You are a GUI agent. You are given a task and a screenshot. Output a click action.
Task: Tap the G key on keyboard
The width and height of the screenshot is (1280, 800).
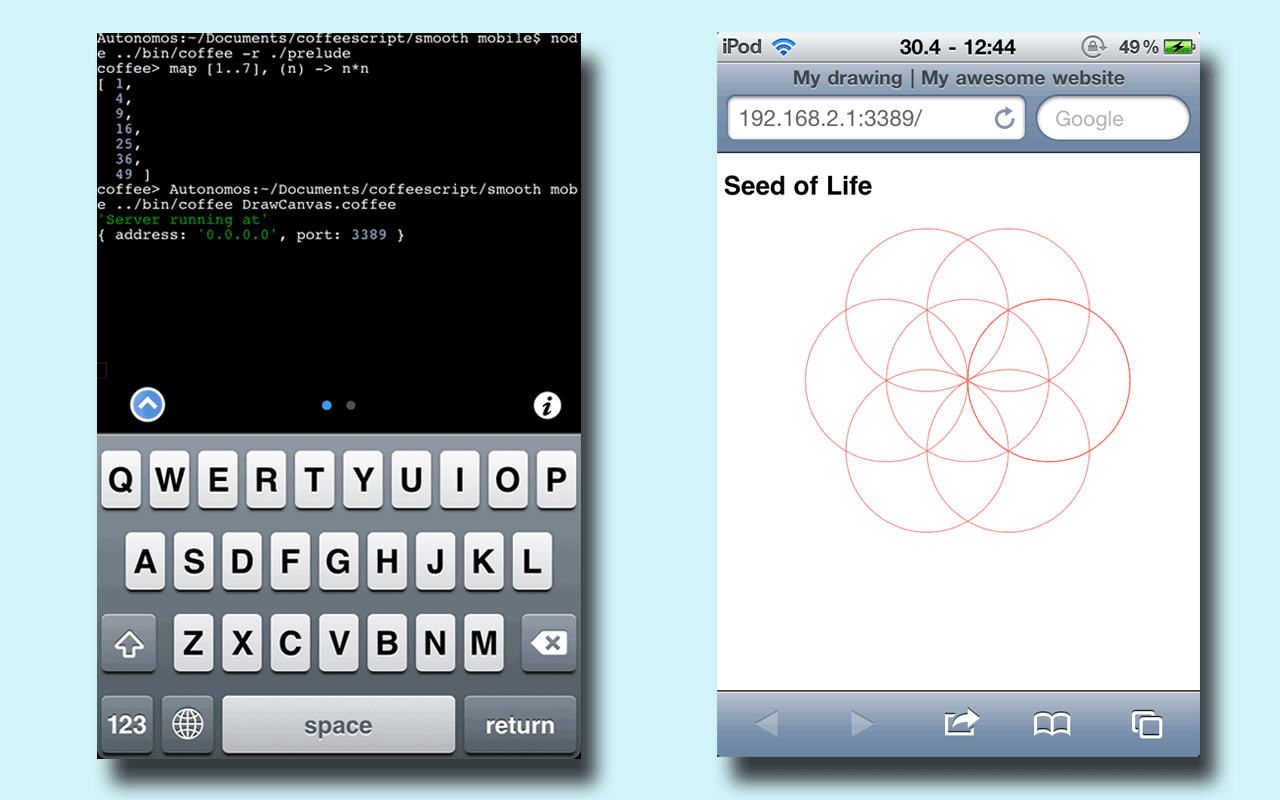(x=339, y=561)
